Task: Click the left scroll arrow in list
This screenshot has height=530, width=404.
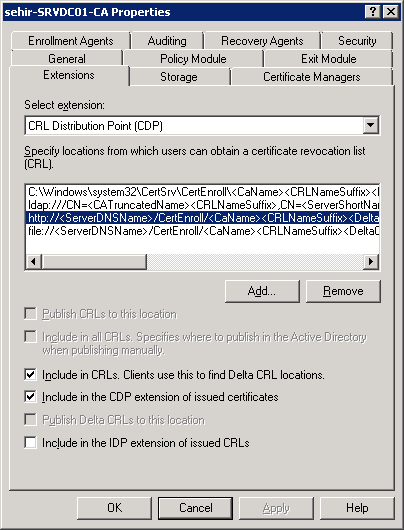Action: [x=33, y=261]
